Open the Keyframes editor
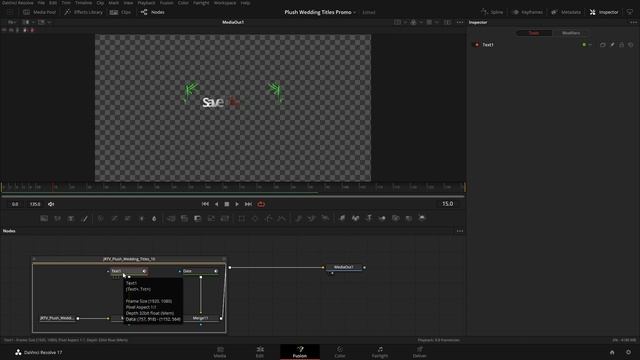Image resolution: width=640 pixels, height=360 pixels. point(528,12)
